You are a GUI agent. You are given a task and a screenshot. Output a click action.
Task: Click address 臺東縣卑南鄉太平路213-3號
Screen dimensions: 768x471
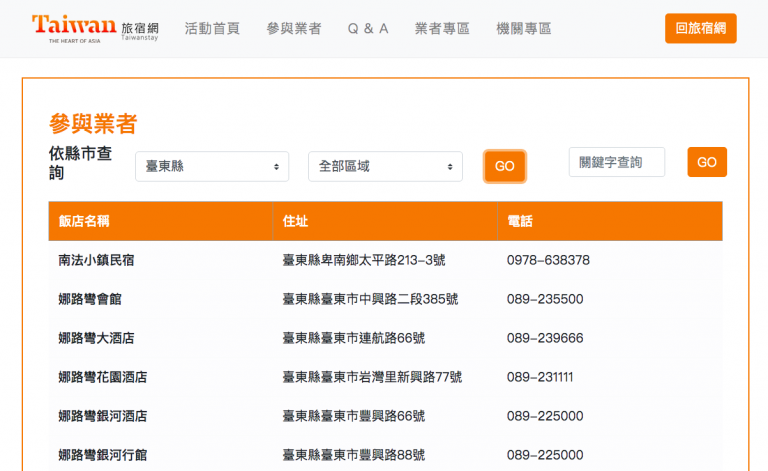(363, 260)
